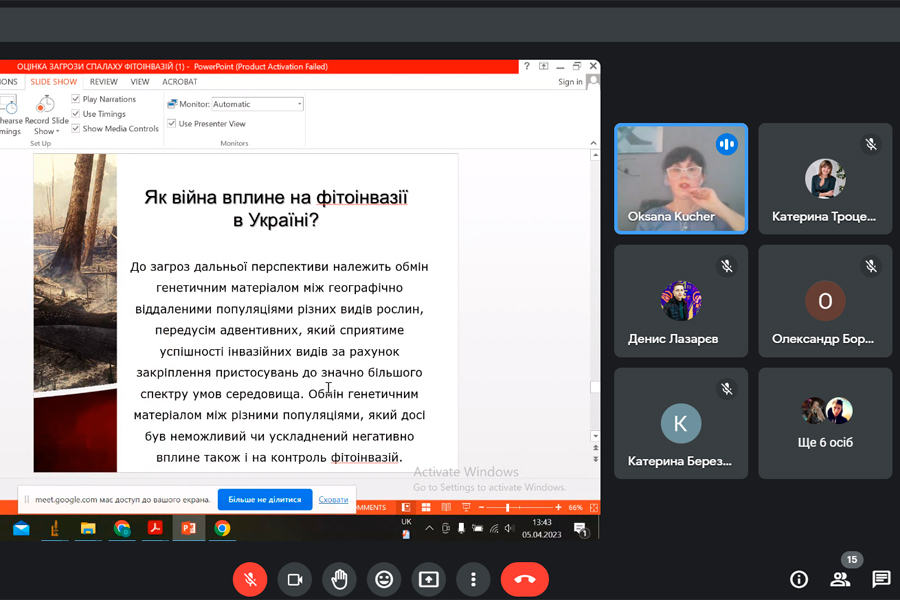Image resolution: width=900 pixels, height=600 pixels.
Task: Open the notification center icon
Action: click(580, 529)
